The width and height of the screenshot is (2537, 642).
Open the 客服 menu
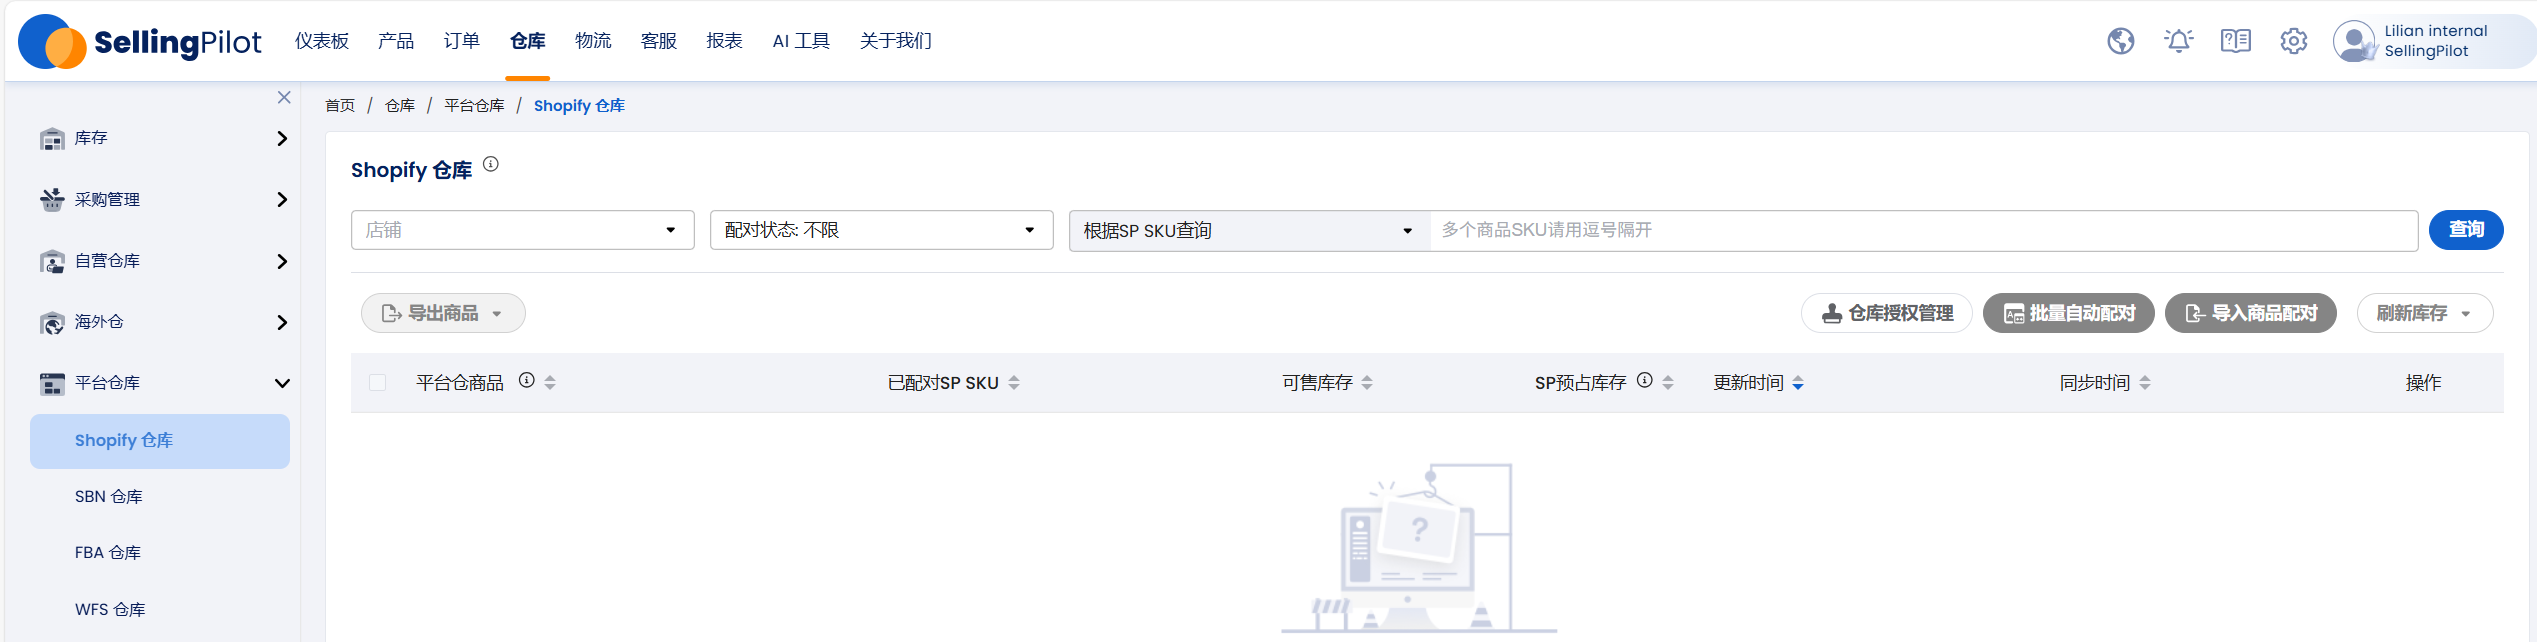pos(659,41)
